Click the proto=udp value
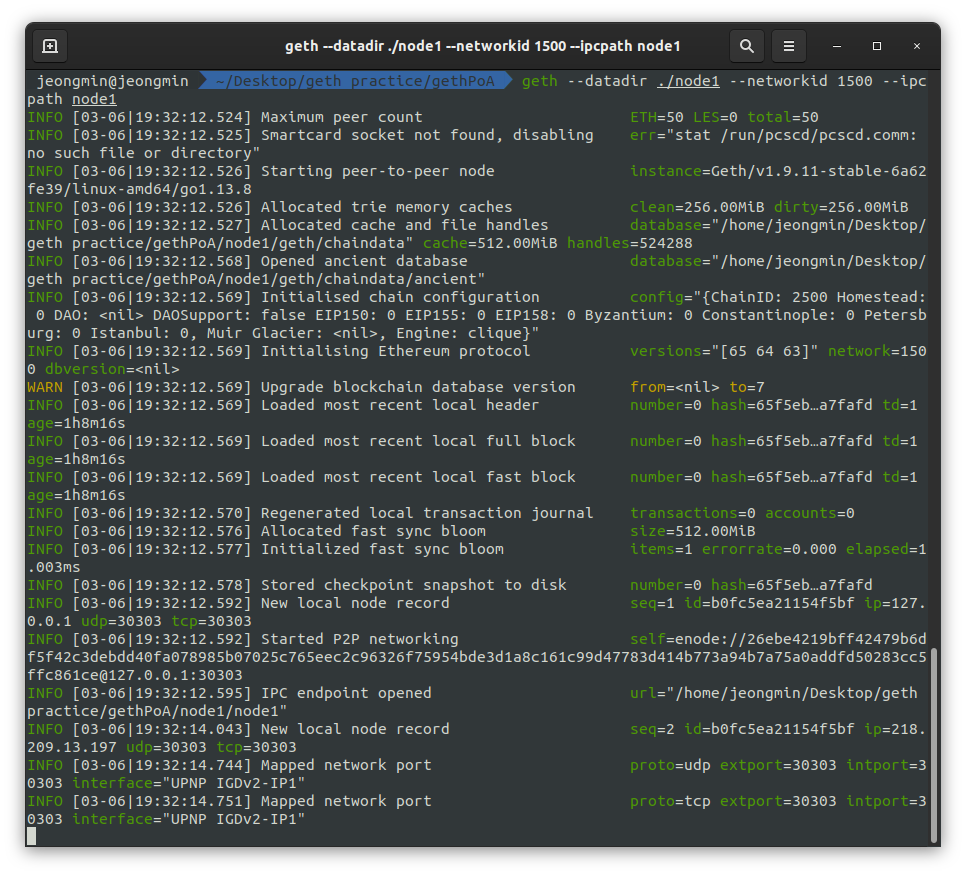966x875 pixels. [670, 765]
